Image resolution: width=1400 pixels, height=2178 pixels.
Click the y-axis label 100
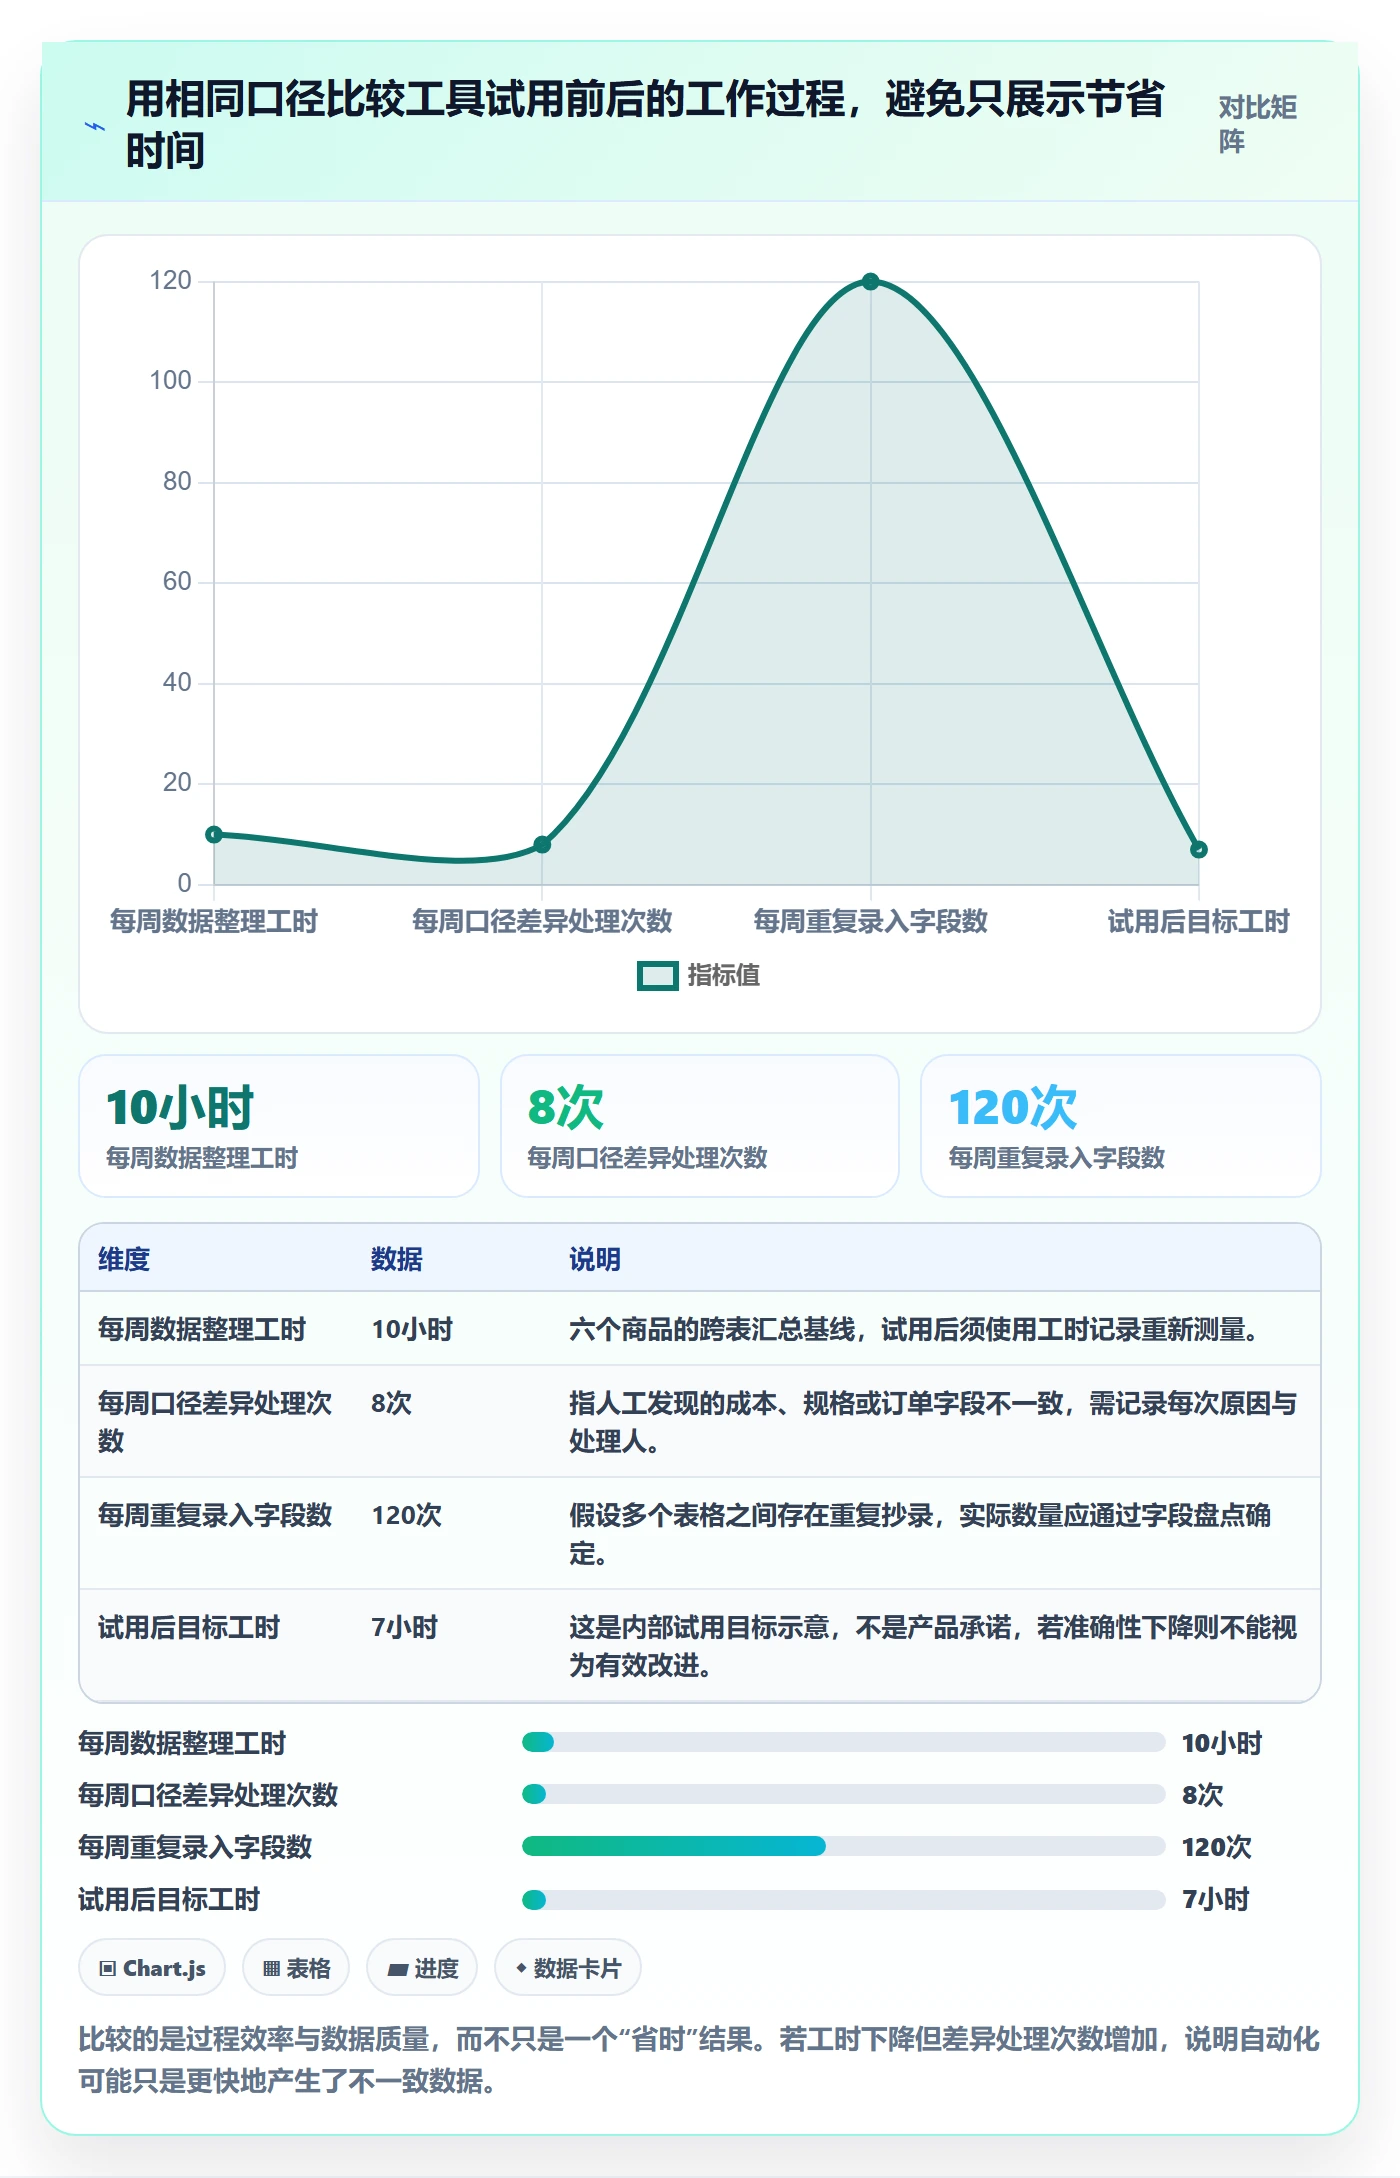click(170, 381)
